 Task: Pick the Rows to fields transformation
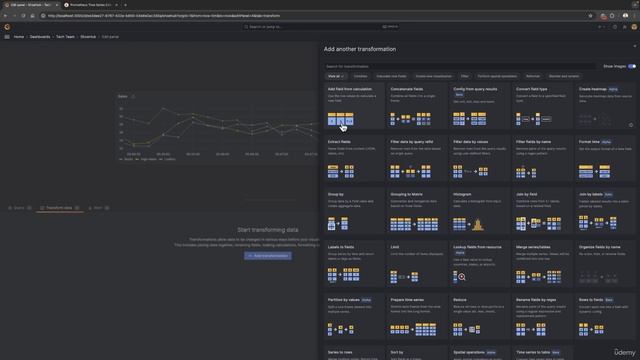(x=605, y=317)
